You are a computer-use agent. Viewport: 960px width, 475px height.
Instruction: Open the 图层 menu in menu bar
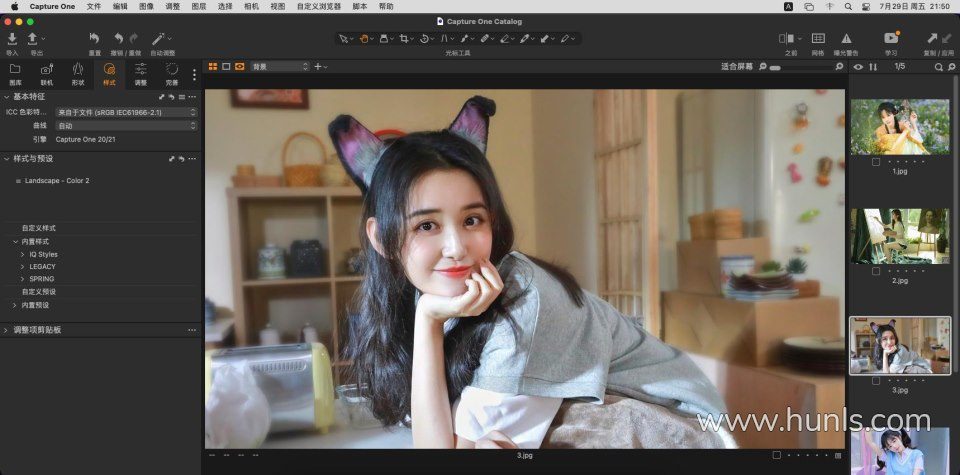pos(199,6)
